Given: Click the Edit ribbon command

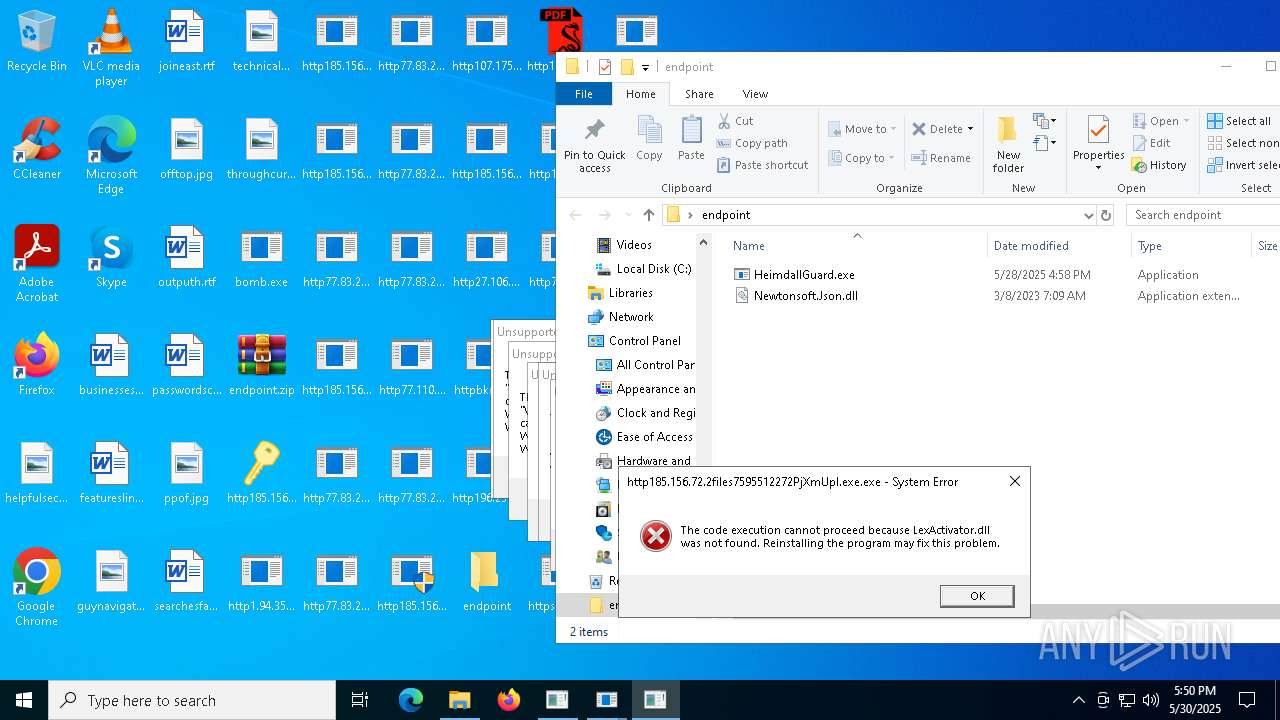Looking at the screenshot, I should (x=1151, y=143).
